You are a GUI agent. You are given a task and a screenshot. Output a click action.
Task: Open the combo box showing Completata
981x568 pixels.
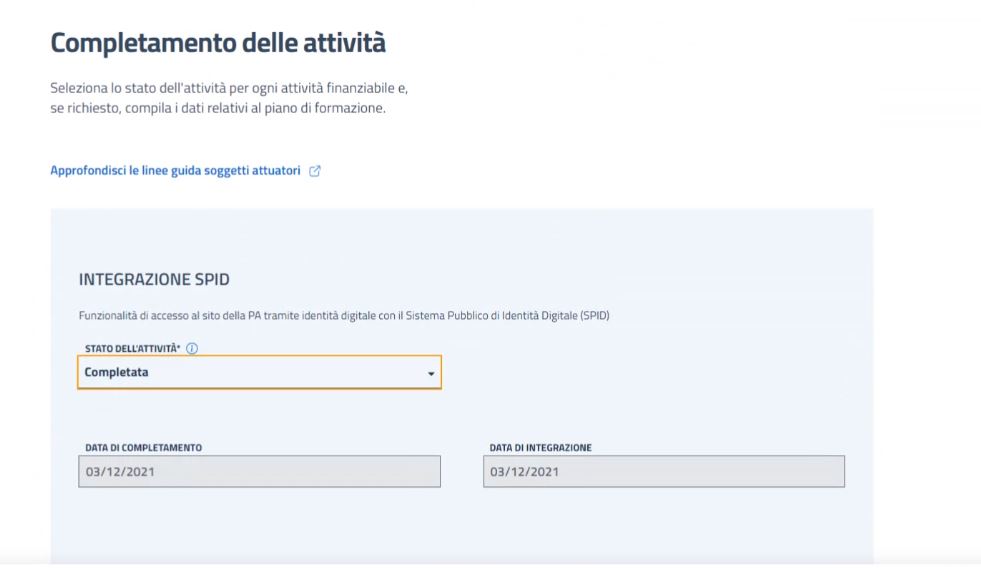point(260,372)
